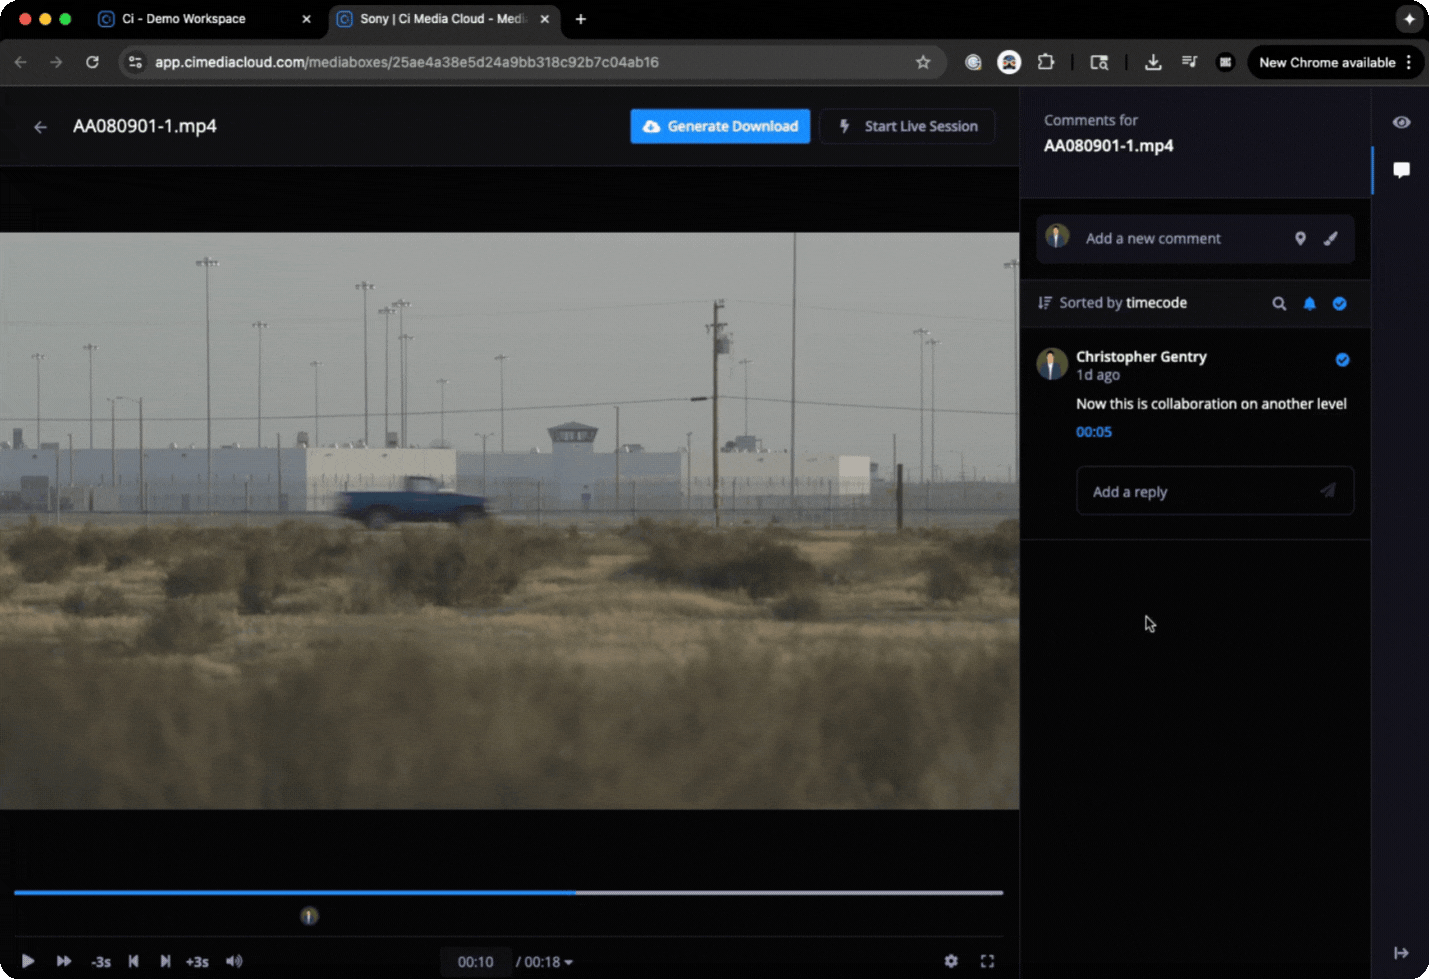Change the Sorted by timecode order
1430x979 pixels.
[1112, 303]
